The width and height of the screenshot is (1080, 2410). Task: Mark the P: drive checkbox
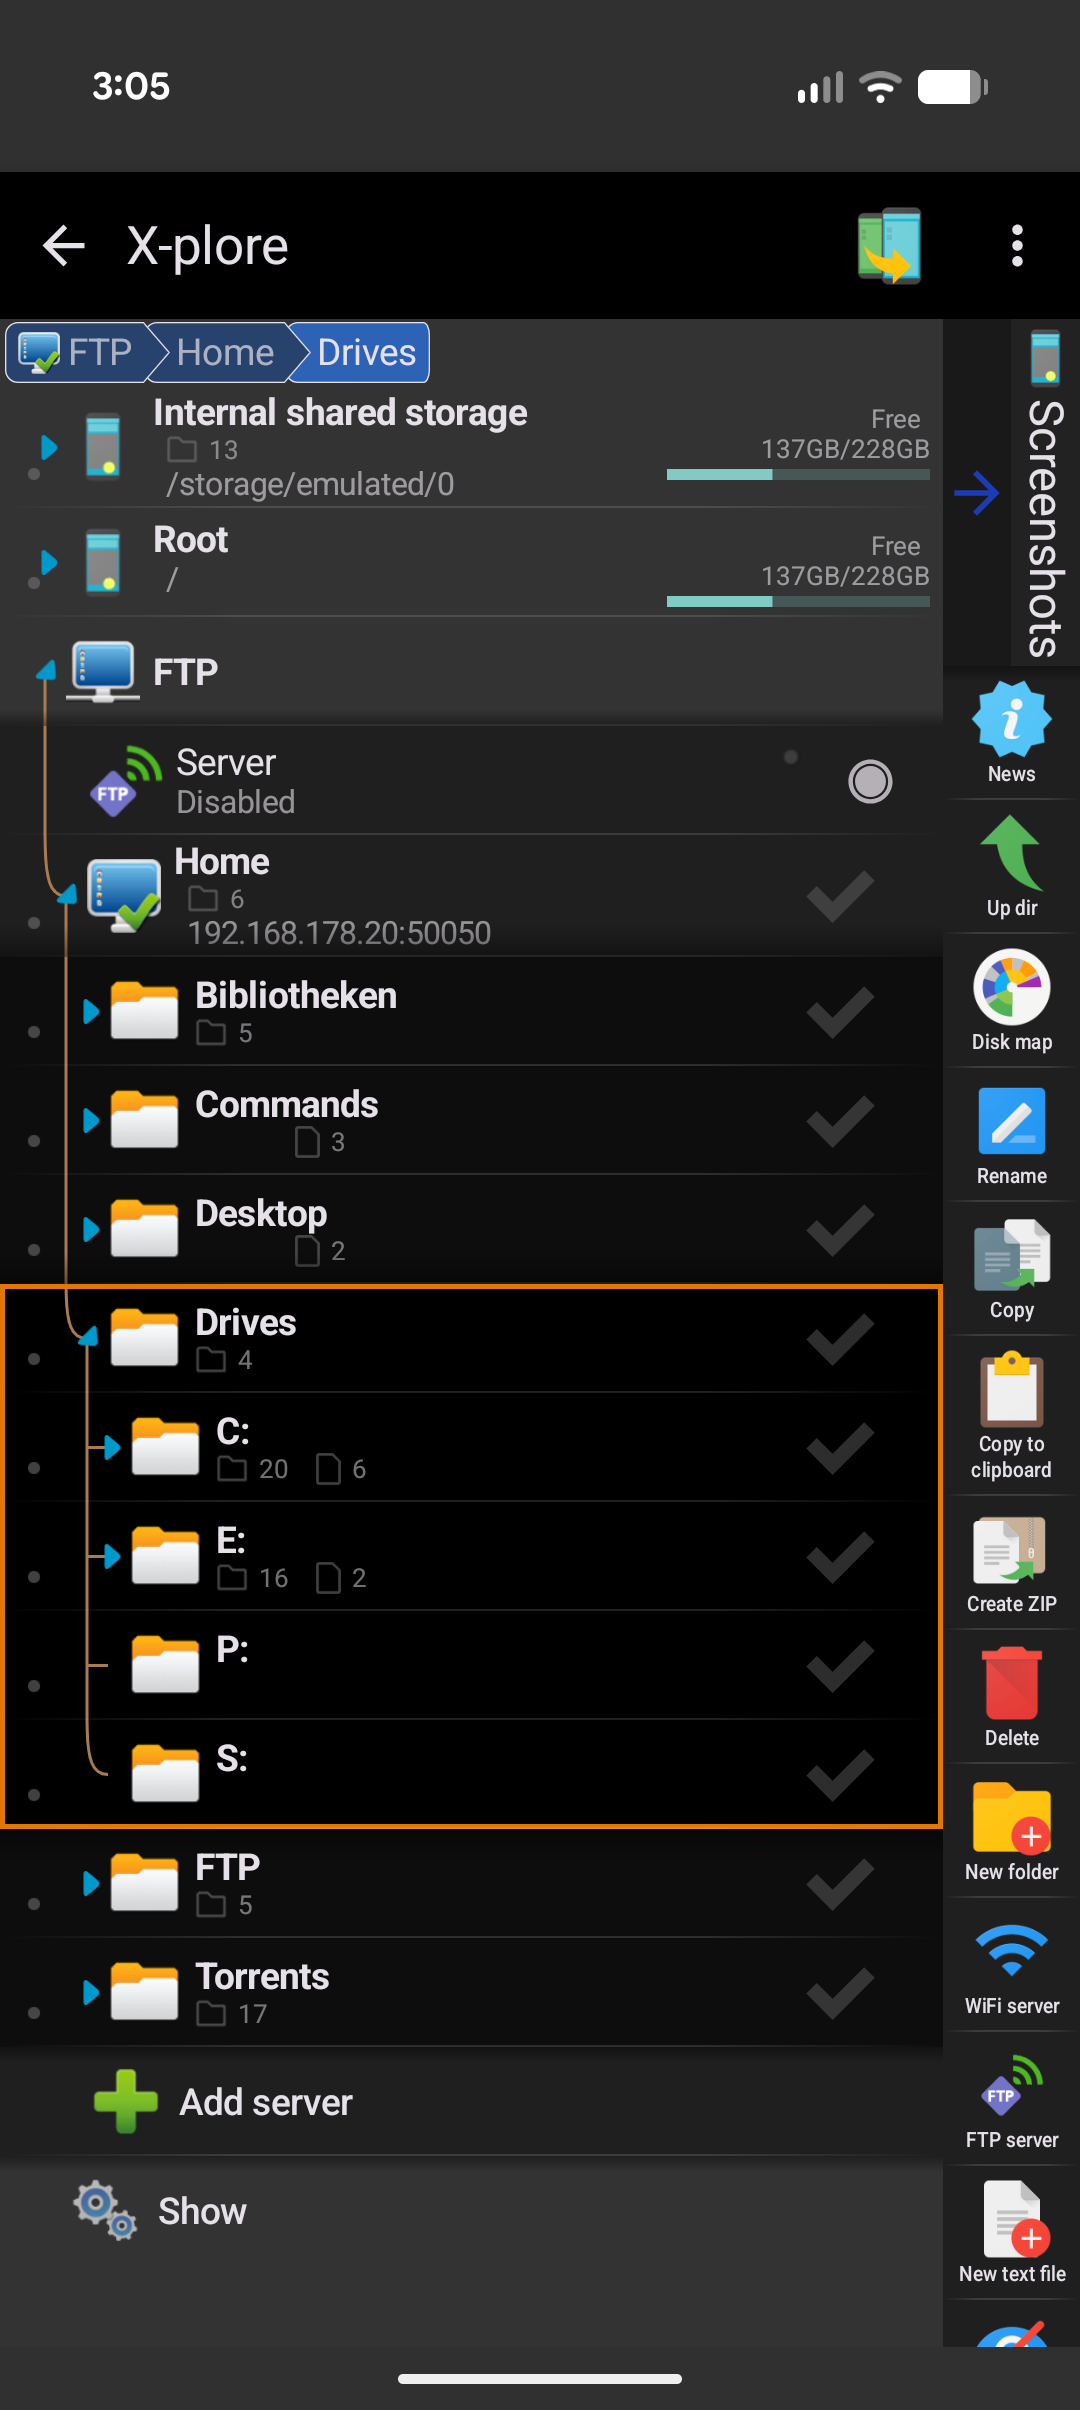click(x=840, y=1665)
